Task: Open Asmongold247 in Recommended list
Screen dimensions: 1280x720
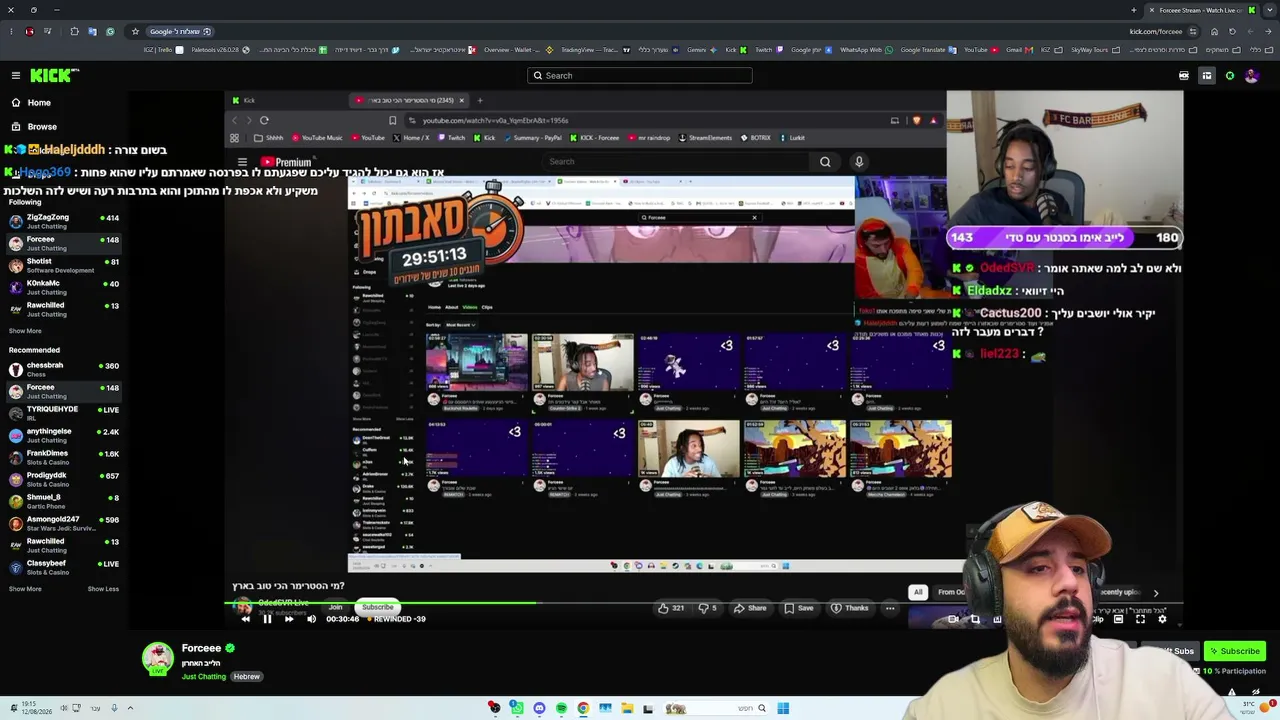Action: click(x=64, y=524)
